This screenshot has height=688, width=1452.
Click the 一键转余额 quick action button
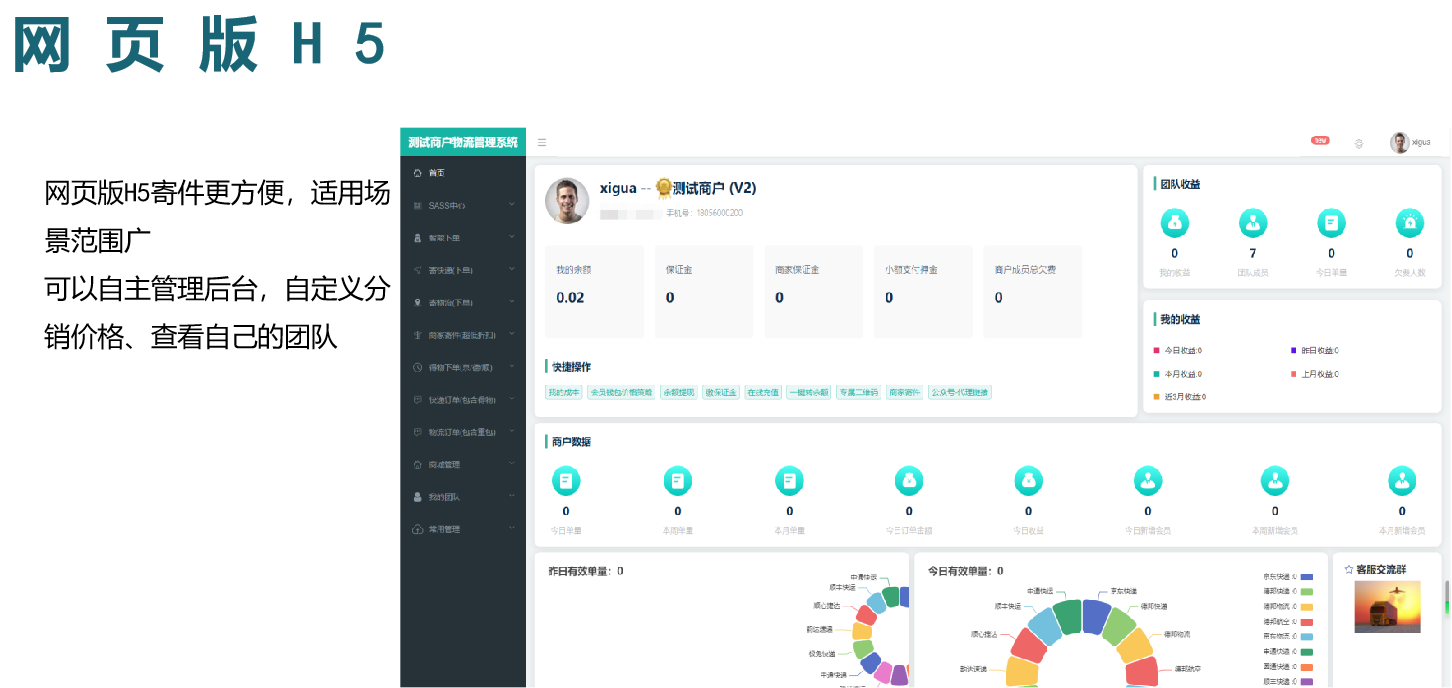pos(809,393)
